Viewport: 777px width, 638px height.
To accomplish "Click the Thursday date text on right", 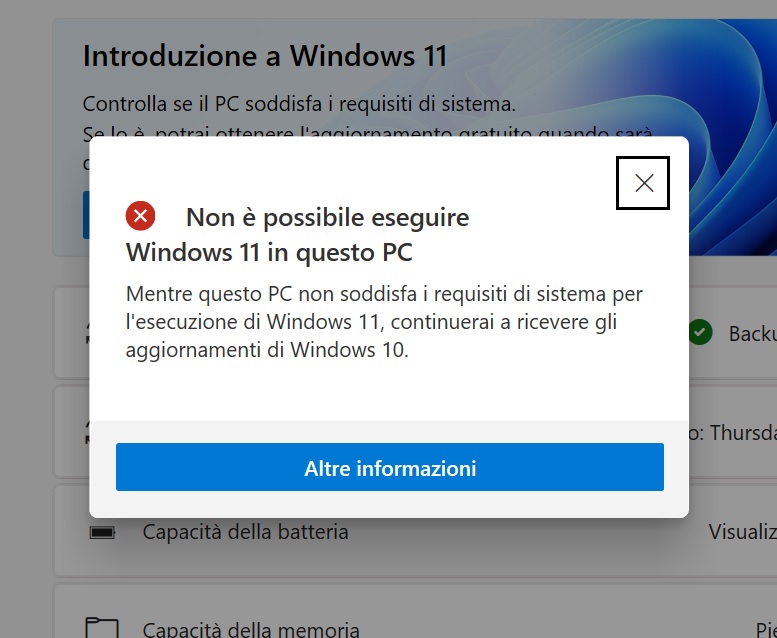I will coord(733,433).
